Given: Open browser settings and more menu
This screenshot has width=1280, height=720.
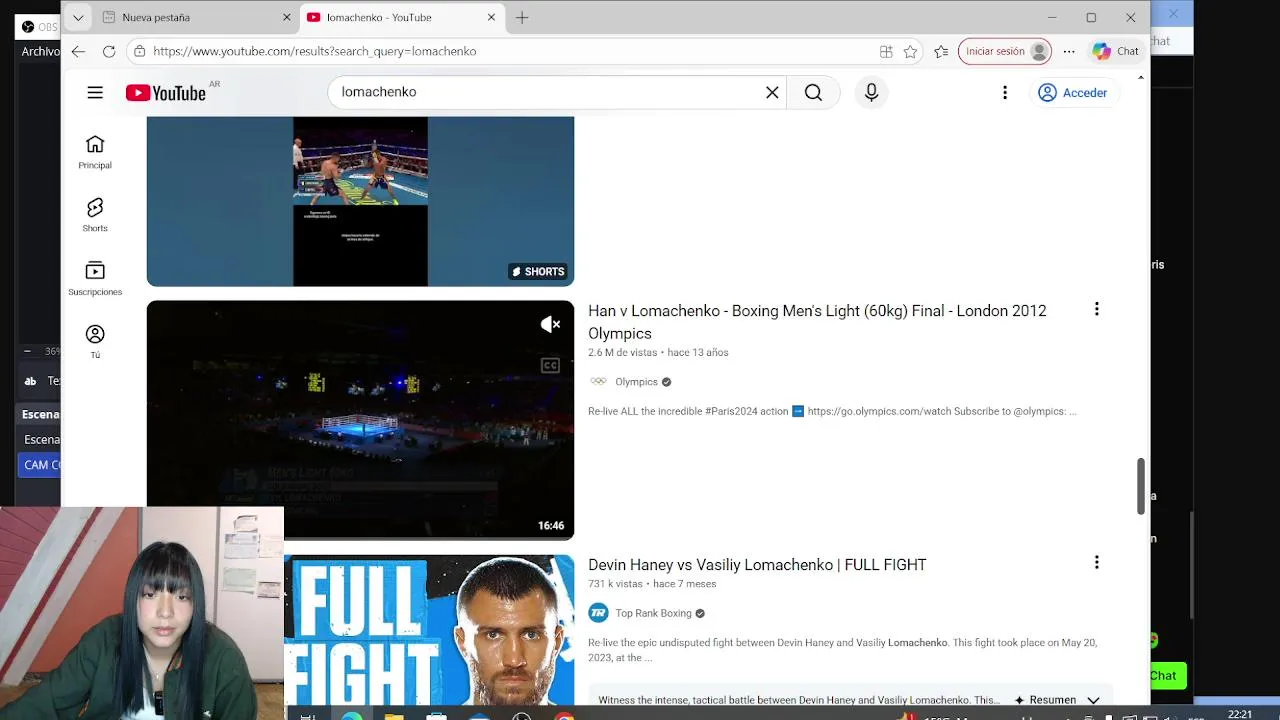Looking at the screenshot, I should pyautogui.click(x=1069, y=51).
